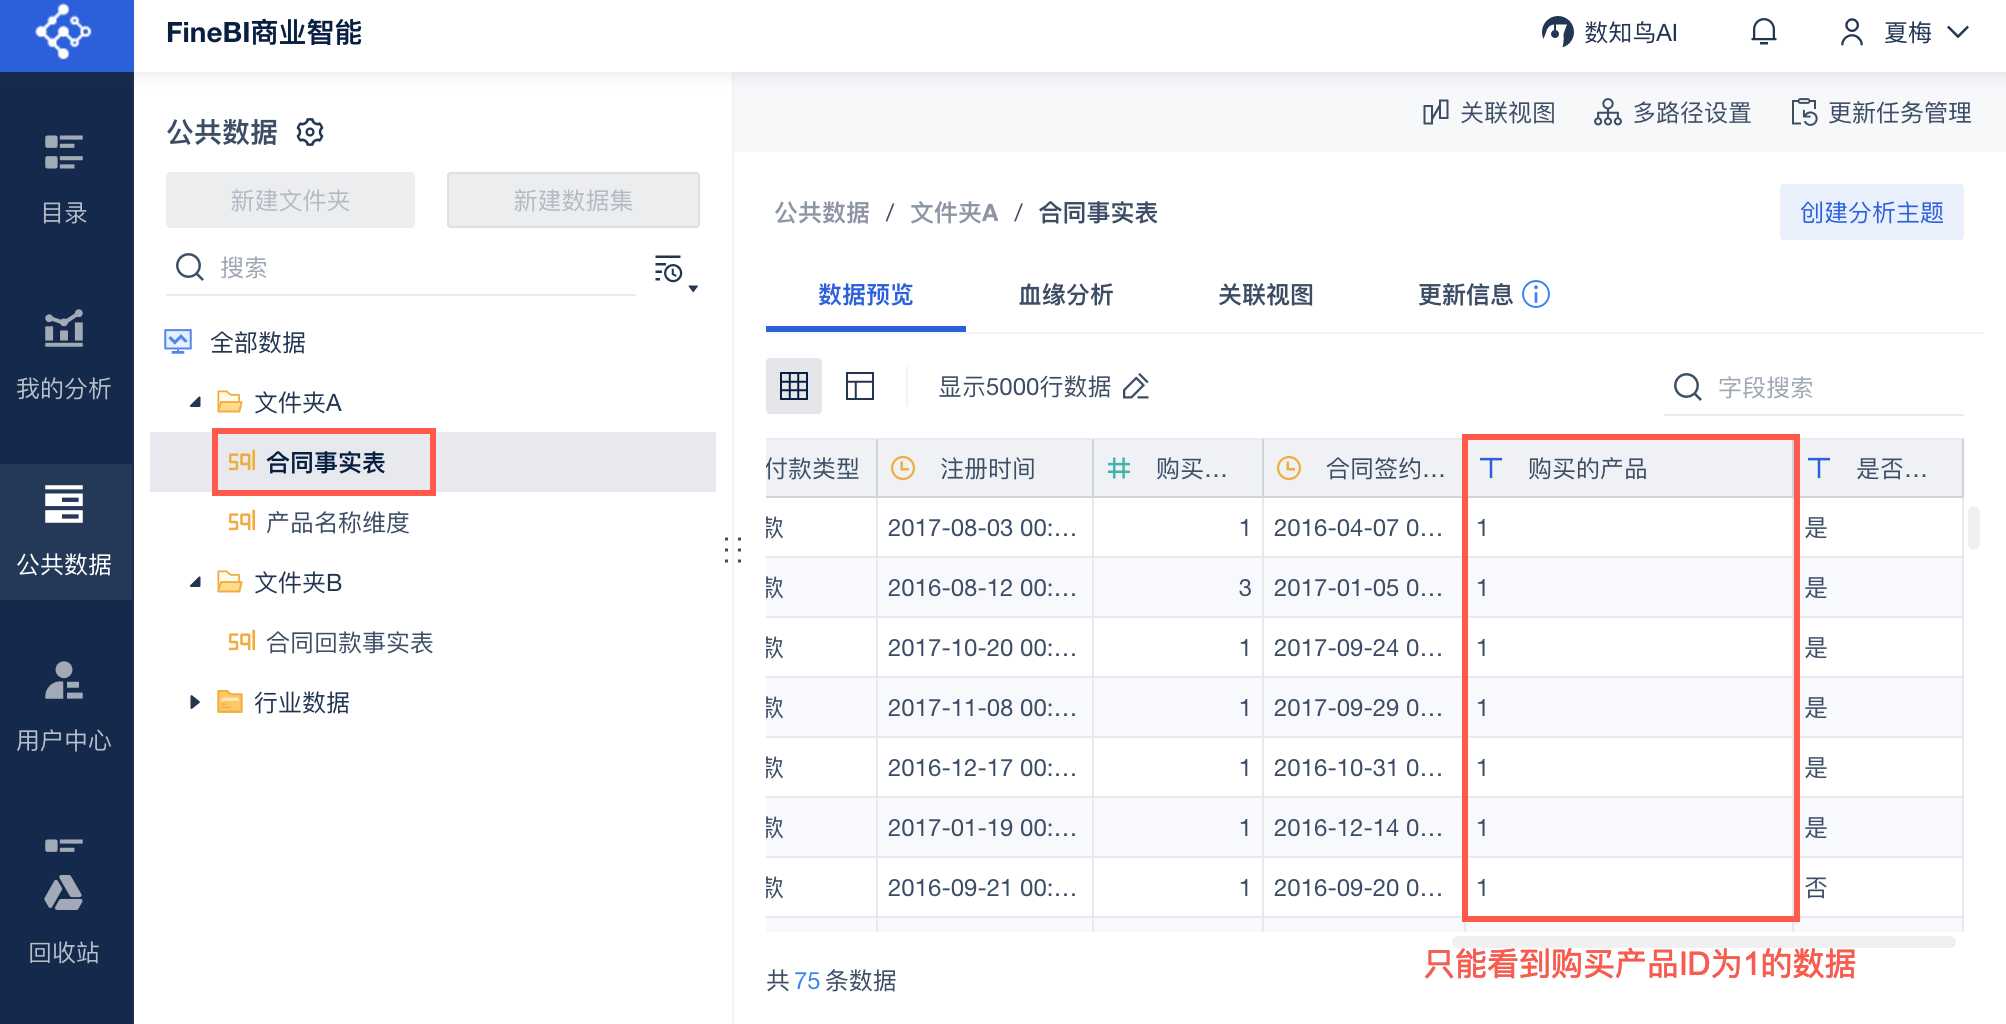The image size is (2006, 1024).
Task: Switch to grid table view
Action: tap(794, 386)
